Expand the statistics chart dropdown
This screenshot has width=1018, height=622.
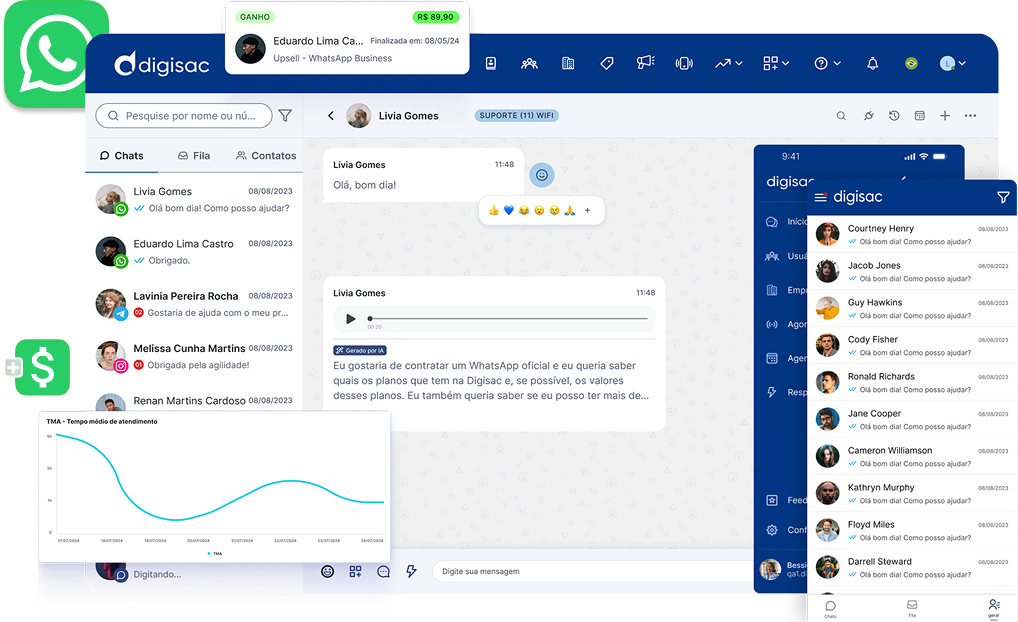pos(728,63)
